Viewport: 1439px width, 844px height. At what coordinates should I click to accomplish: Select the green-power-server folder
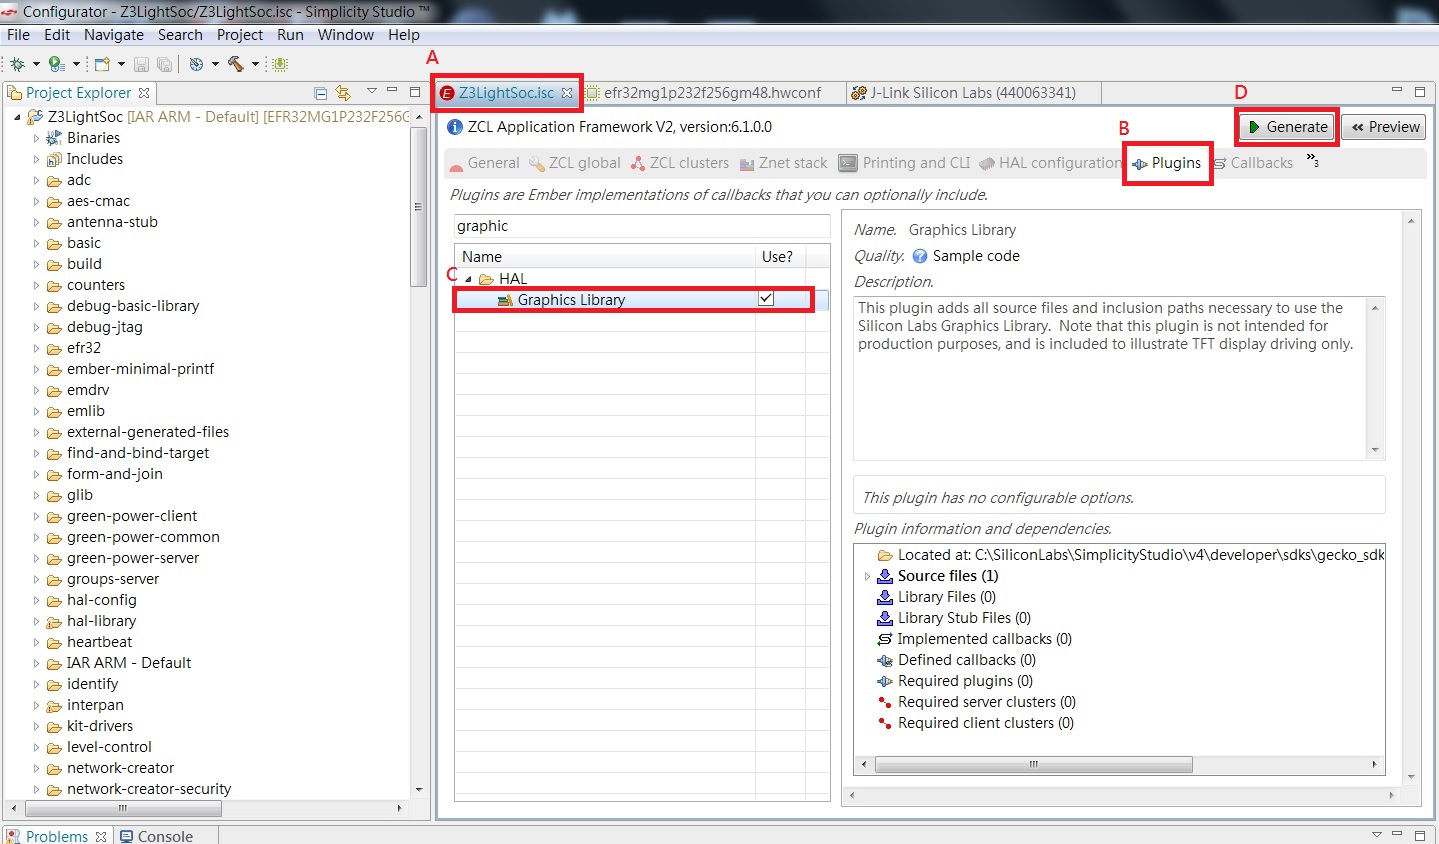(x=133, y=558)
